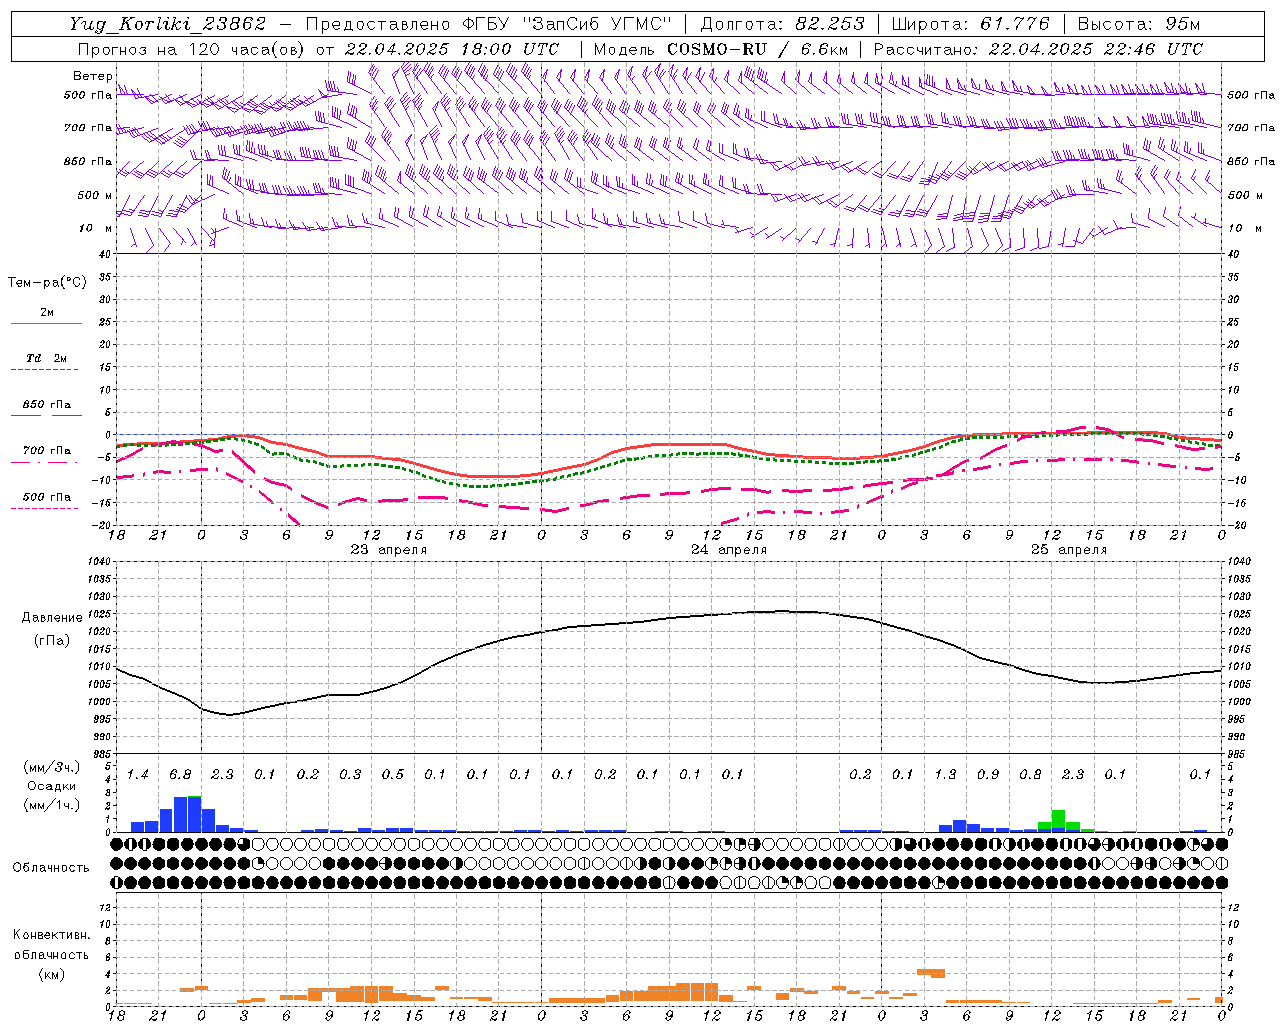Click the Долгота: 82.253 field
This screenshot has height=1024, width=1280.
pyautogui.click(x=782, y=24)
